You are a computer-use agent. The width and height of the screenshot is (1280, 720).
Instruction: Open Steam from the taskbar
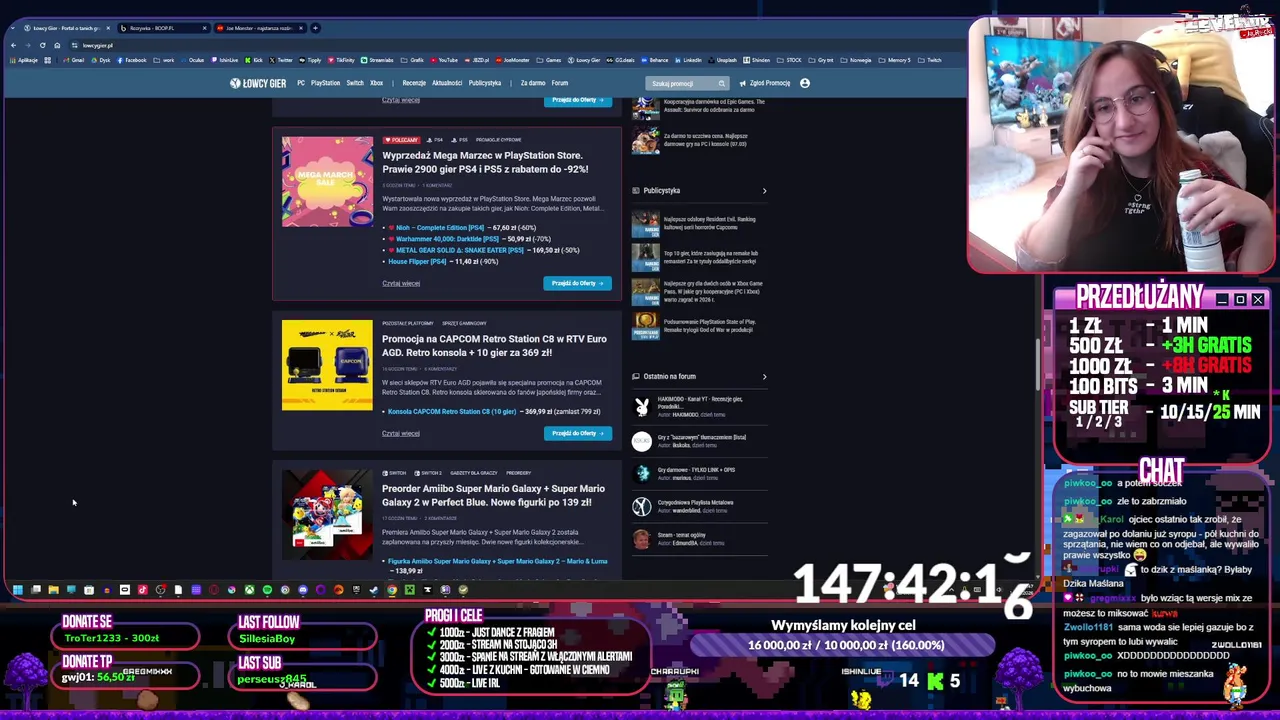(x=373, y=590)
